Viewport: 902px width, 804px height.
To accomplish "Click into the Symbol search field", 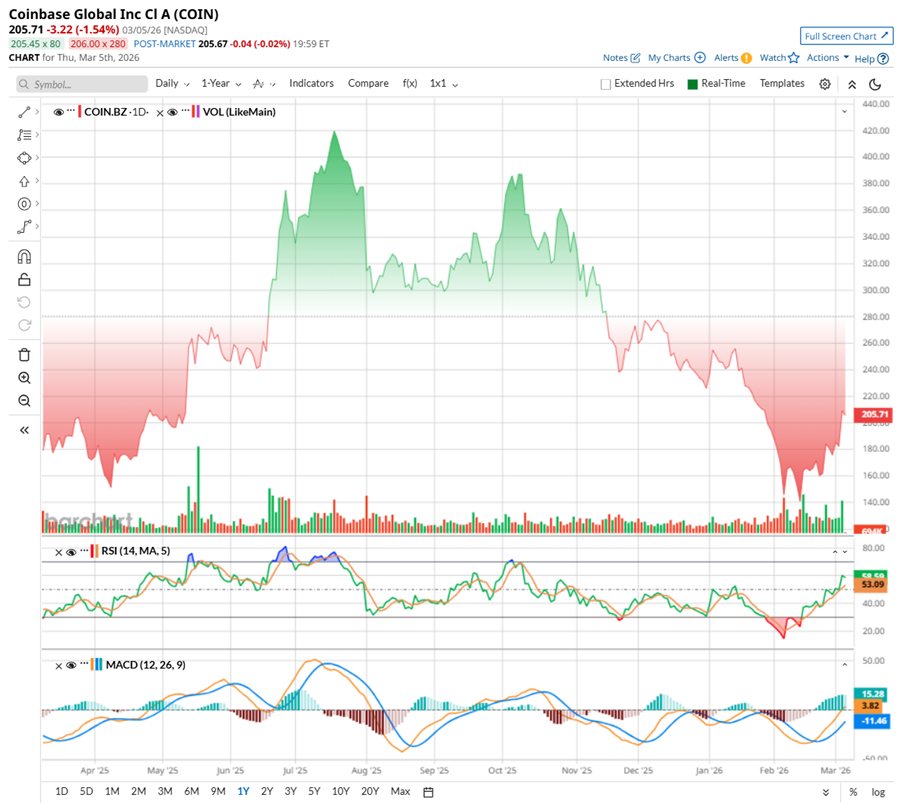I will tap(82, 84).
